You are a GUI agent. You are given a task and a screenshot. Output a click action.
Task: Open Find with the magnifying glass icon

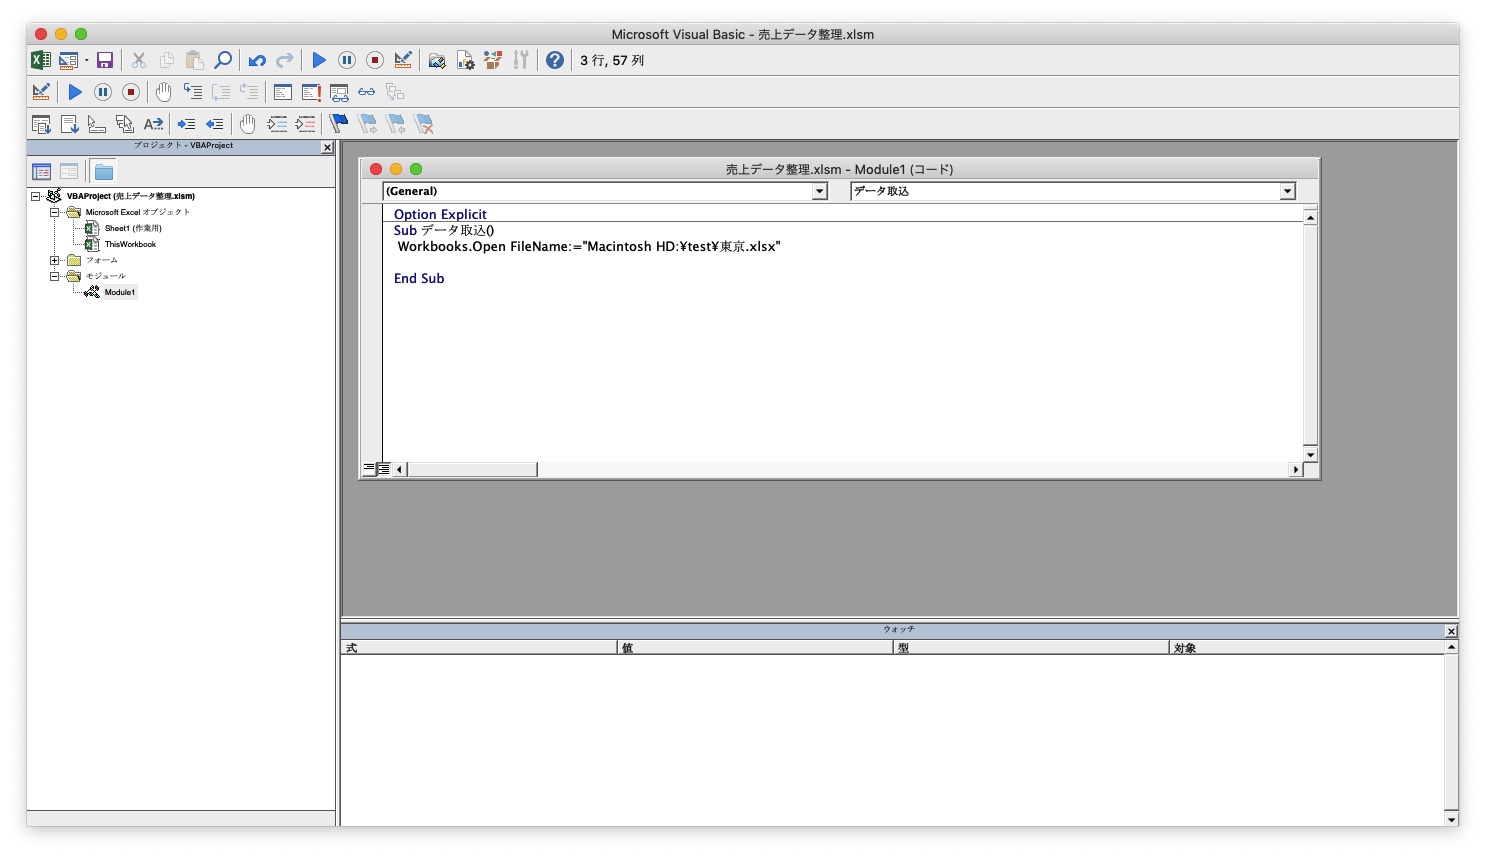pyautogui.click(x=223, y=61)
